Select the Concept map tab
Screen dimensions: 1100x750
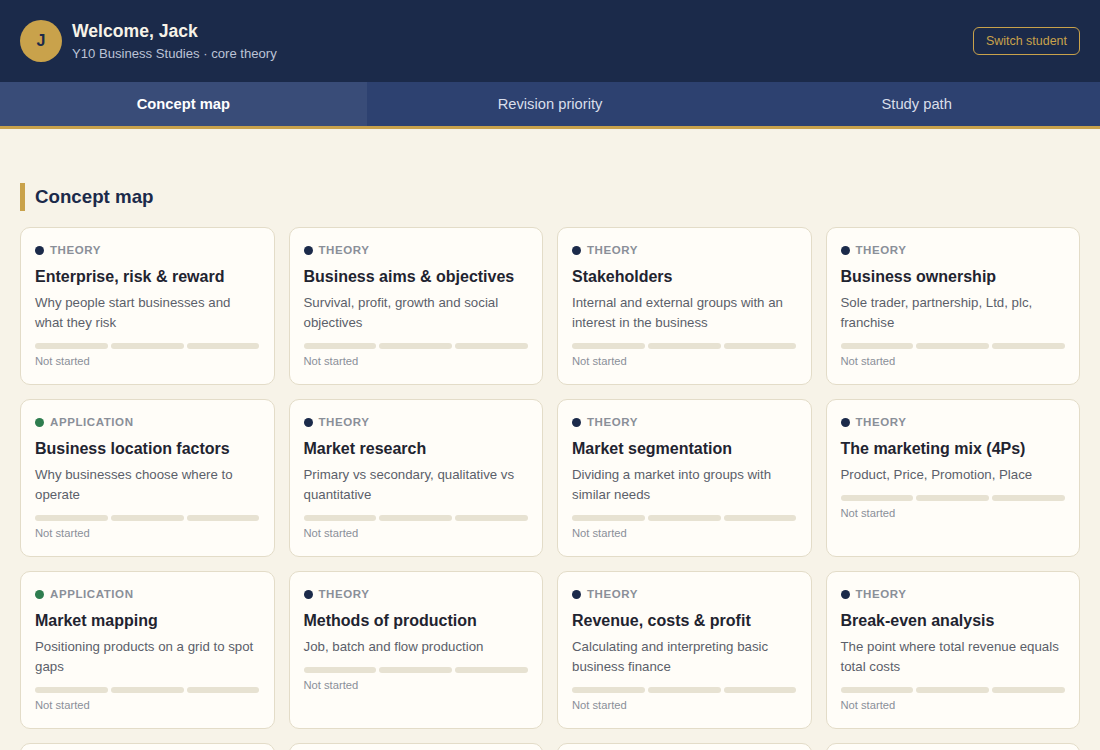point(183,104)
